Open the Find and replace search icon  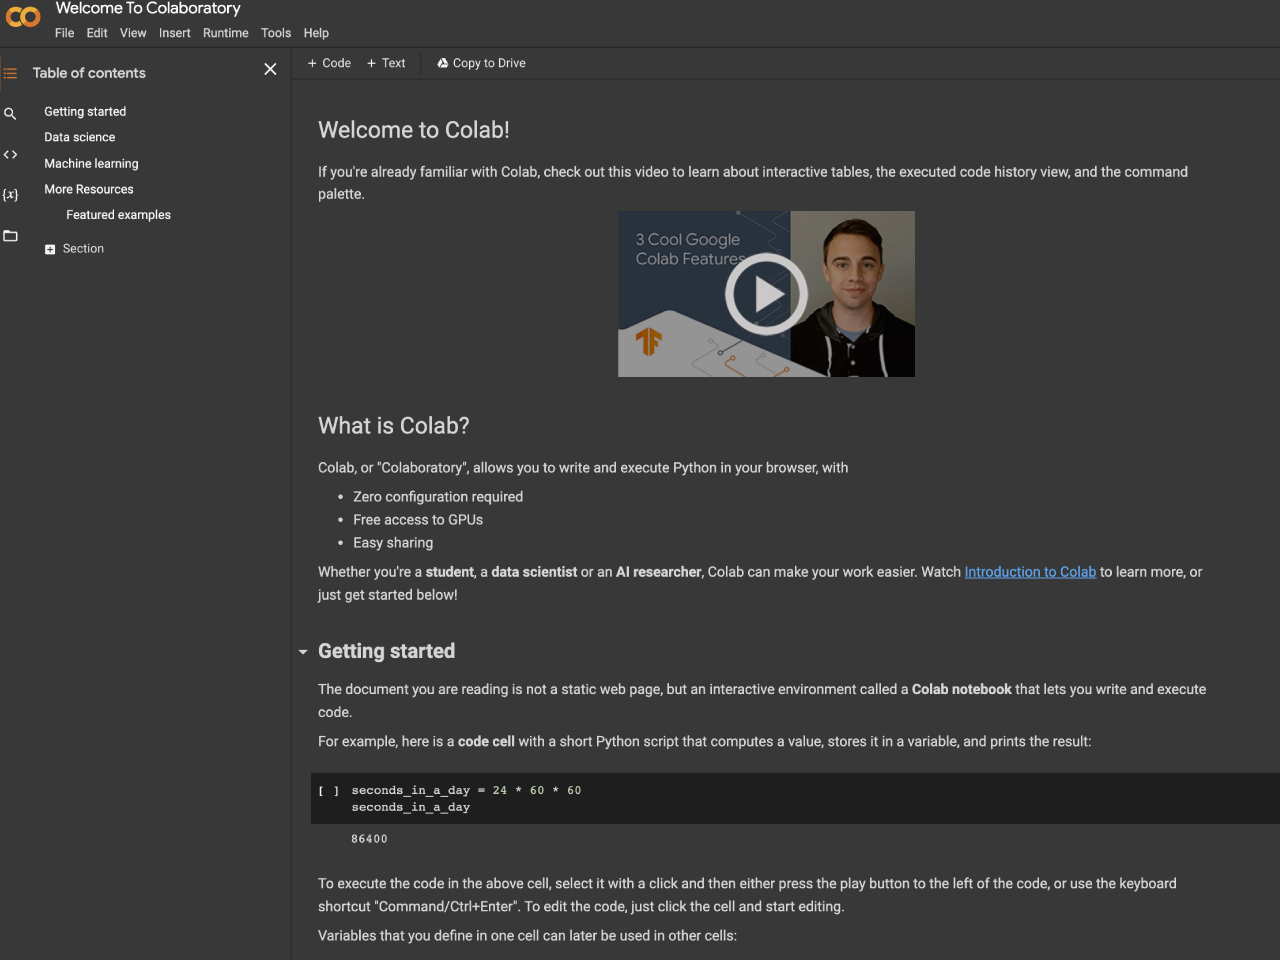click(10, 114)
